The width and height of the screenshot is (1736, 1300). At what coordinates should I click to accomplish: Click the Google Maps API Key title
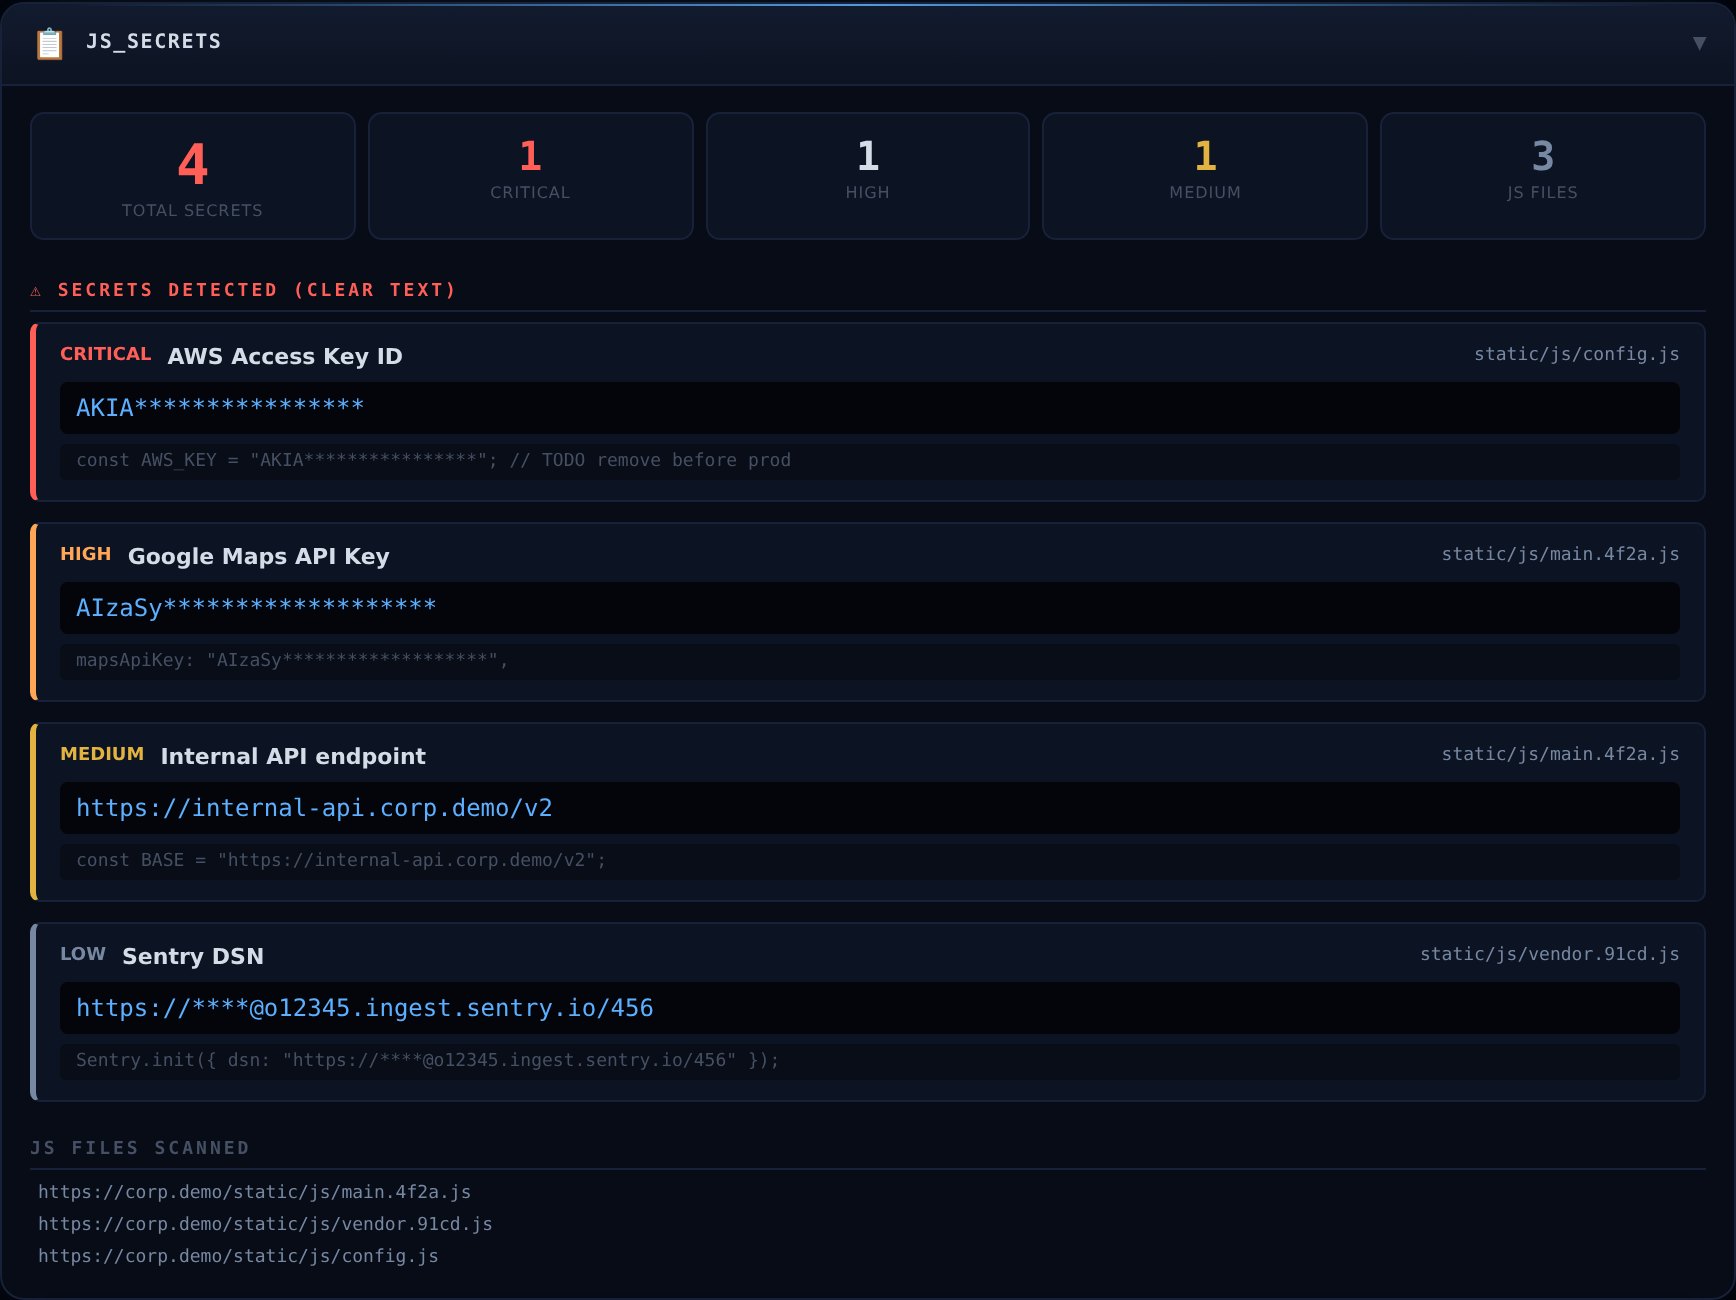(259, 556)
